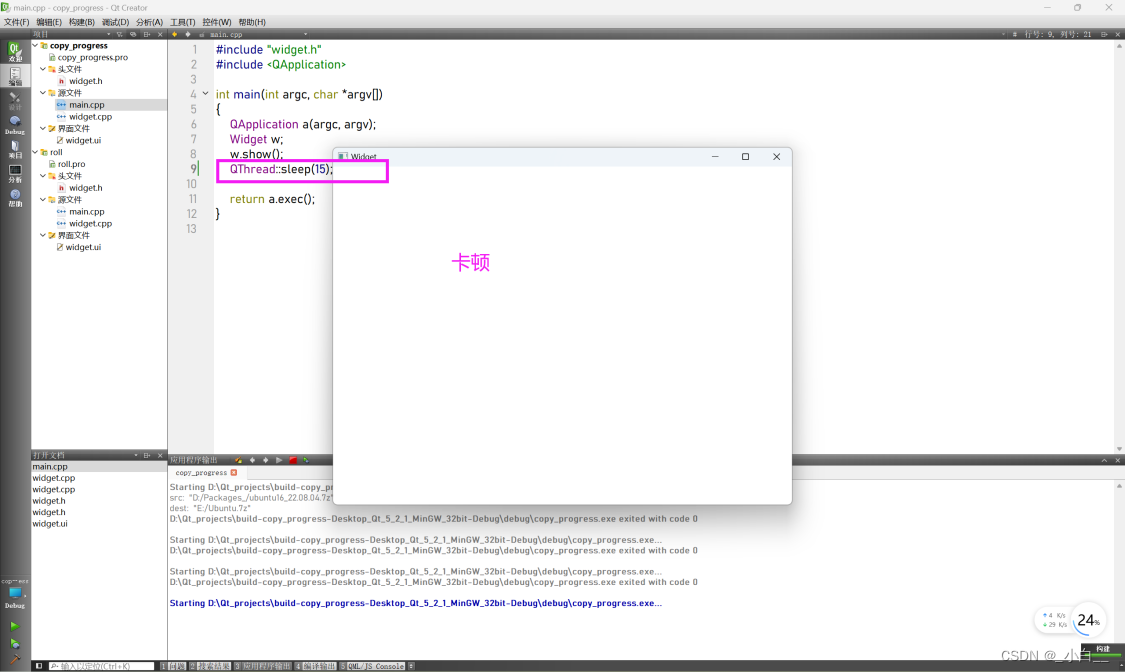Image resolution: width=1125 pixels, height=672 pixels.
Task: Click the filter tree icon in the project panel
Action: 120,34
